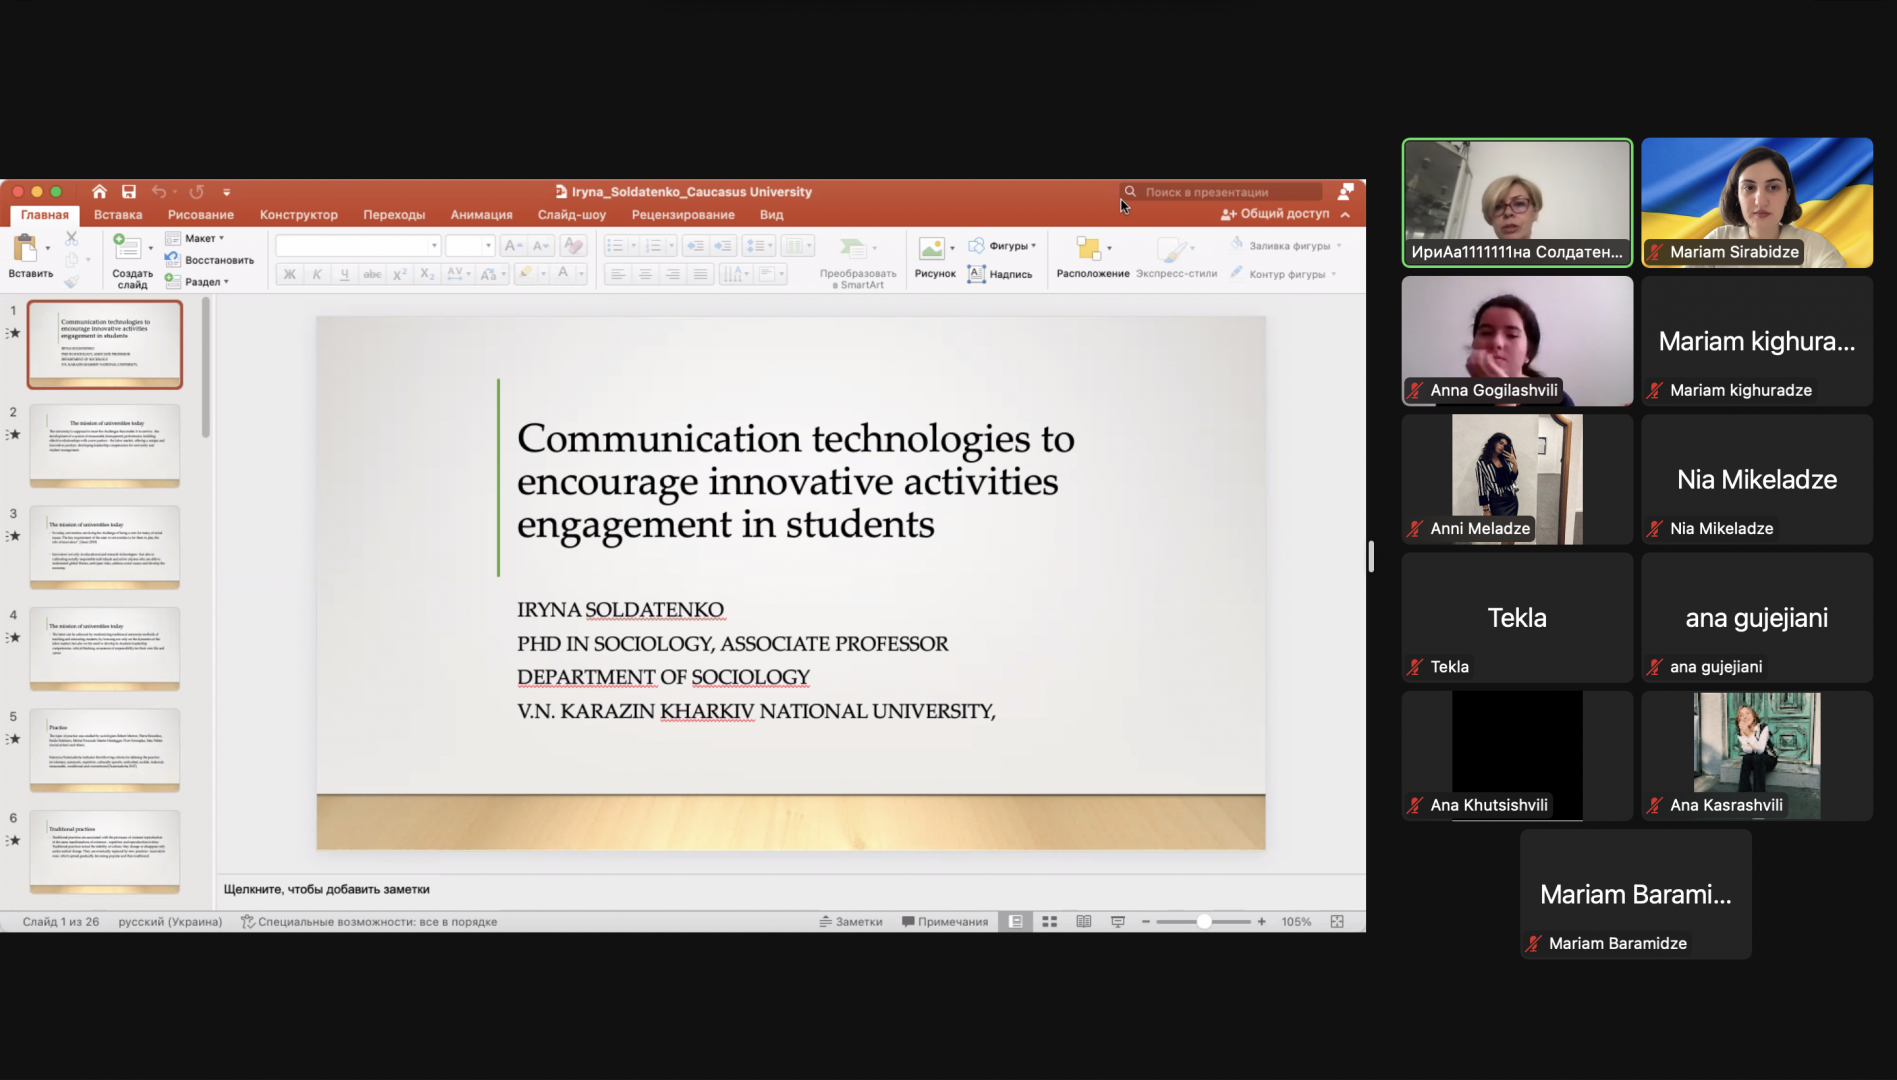This screenshot has width=1897, height=1080.
Task: Open the Слайд-шоу ribbon tab
Action: (x=572, y=215)
